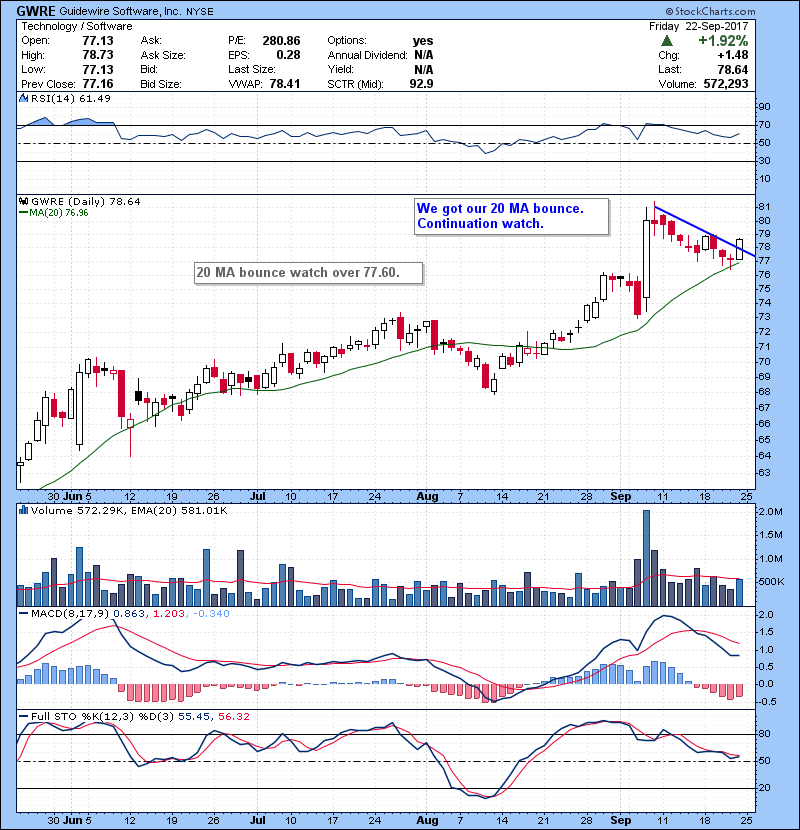
Task: Click the volume bars icon beside Volume label
Action: tap(23, 510)
